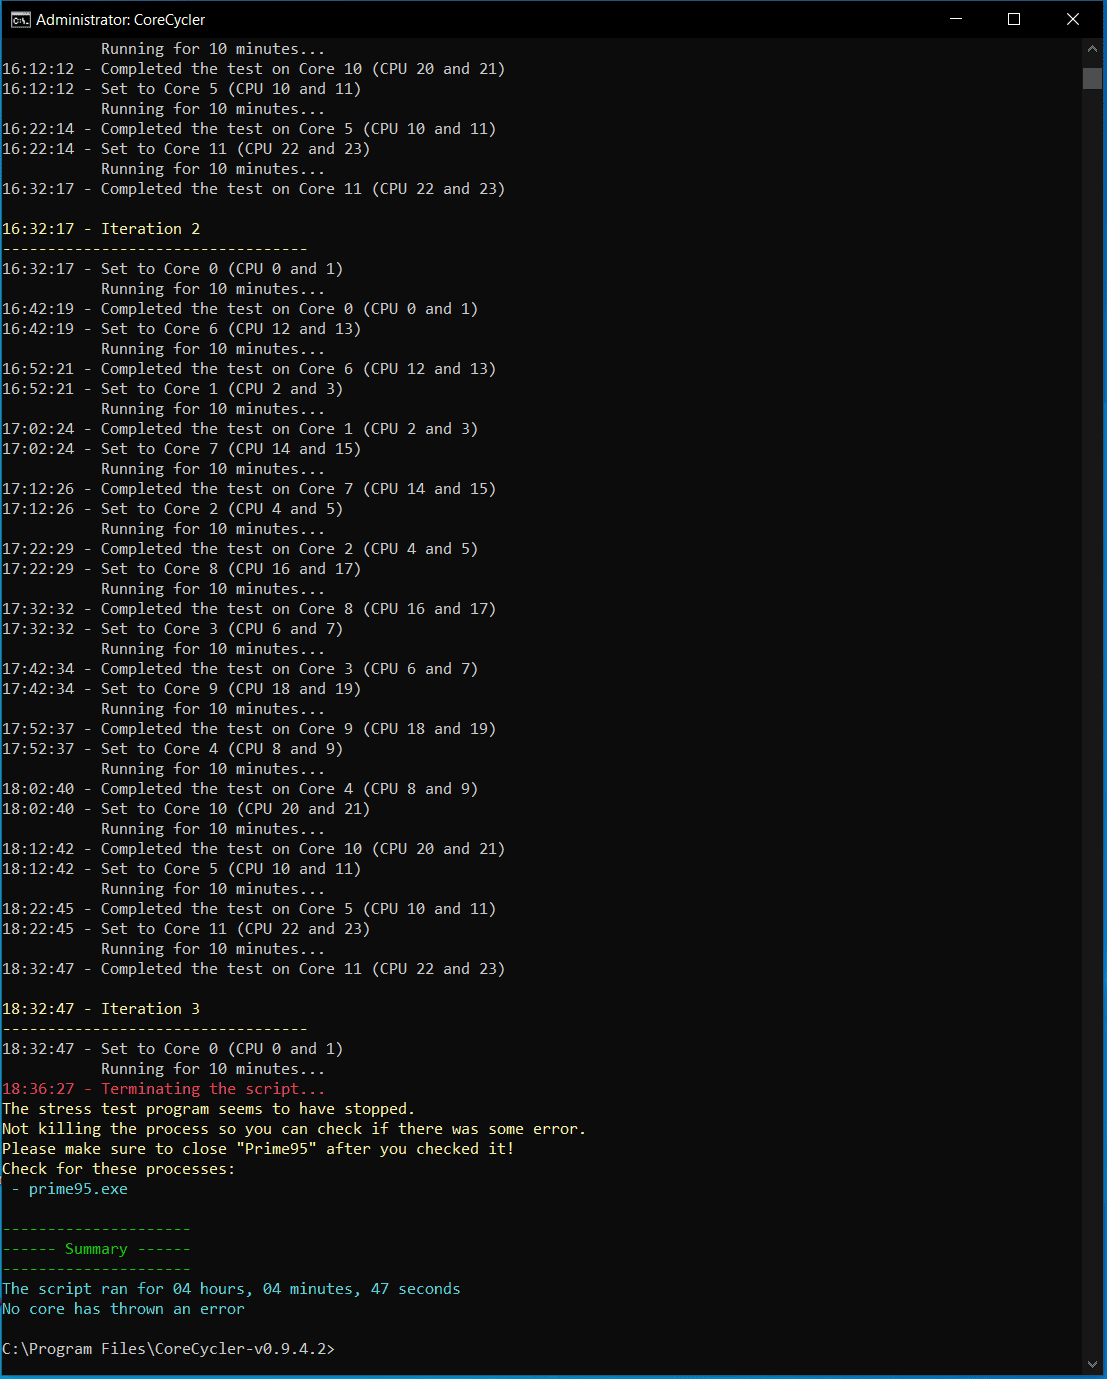
Task: Click the 17:42:34 "Set to Core 9" line
Action: coord(181,689)
